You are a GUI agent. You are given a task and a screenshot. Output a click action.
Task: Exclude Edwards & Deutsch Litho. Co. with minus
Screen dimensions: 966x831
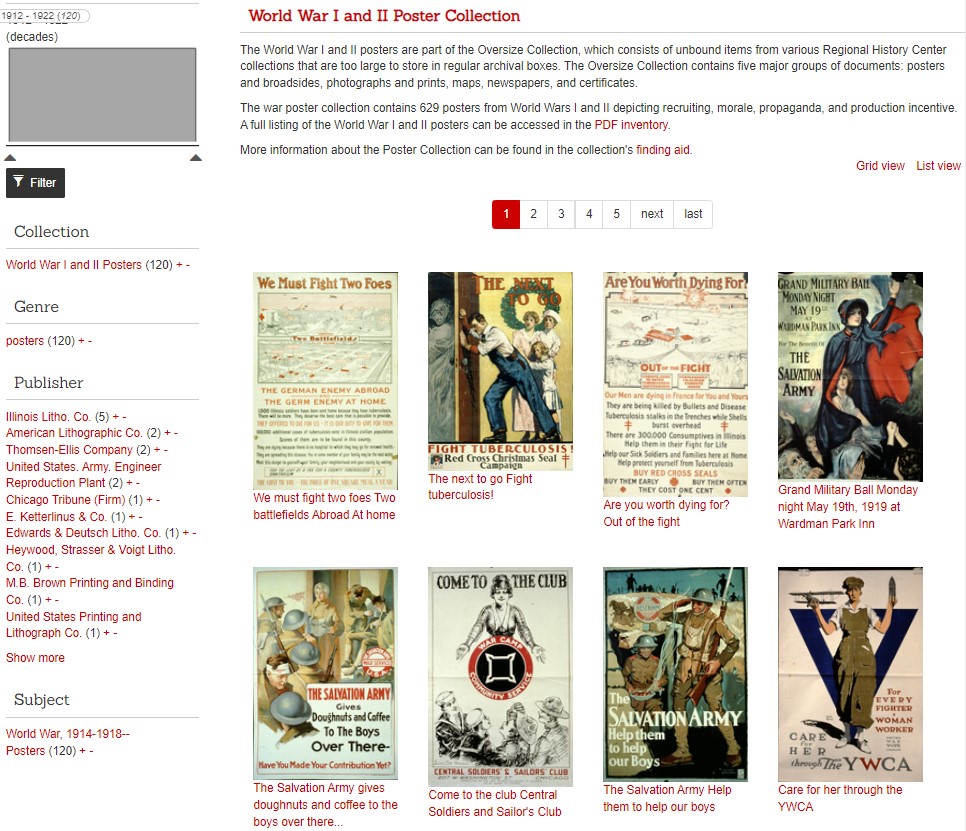(x=194, y=532)
